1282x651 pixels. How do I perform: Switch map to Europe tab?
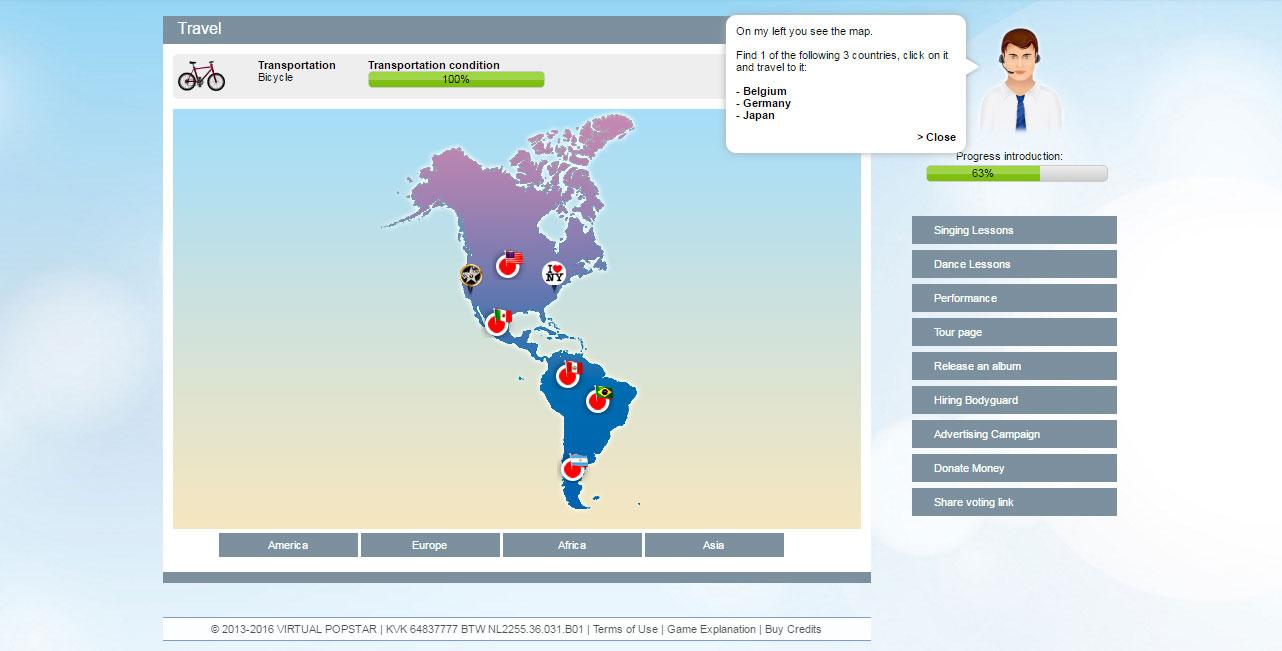coord(430,545)
